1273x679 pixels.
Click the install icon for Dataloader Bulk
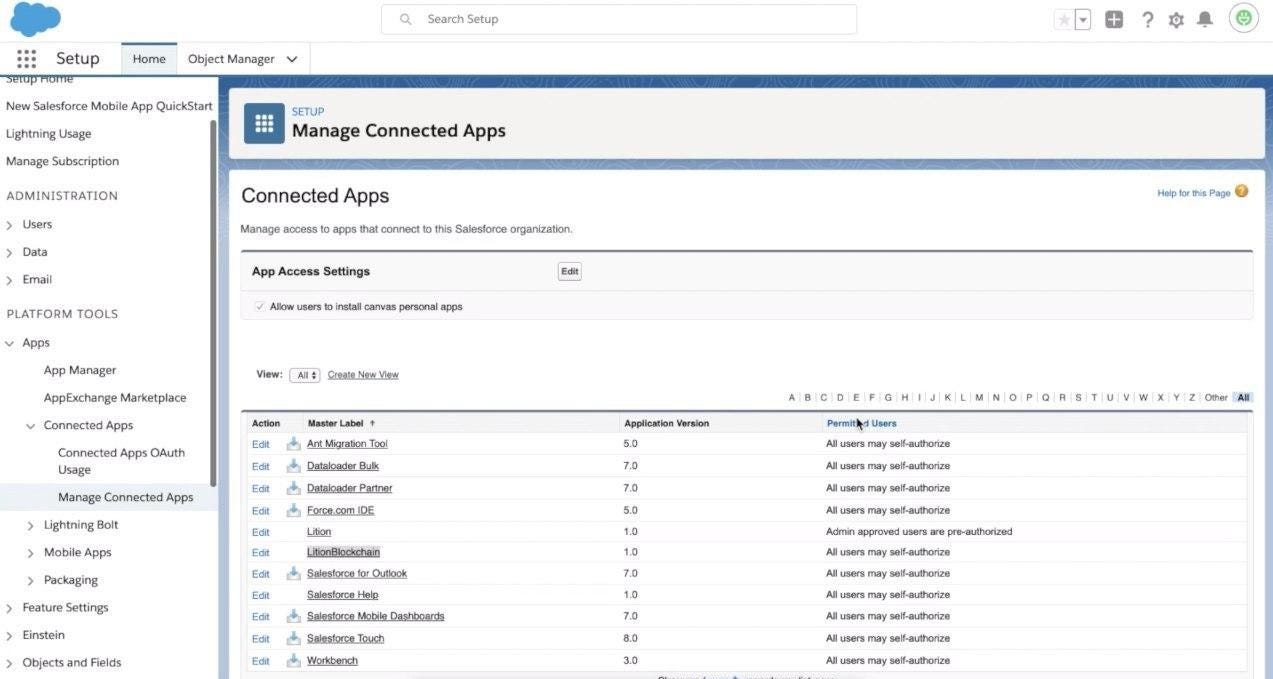tap(293, 465)
